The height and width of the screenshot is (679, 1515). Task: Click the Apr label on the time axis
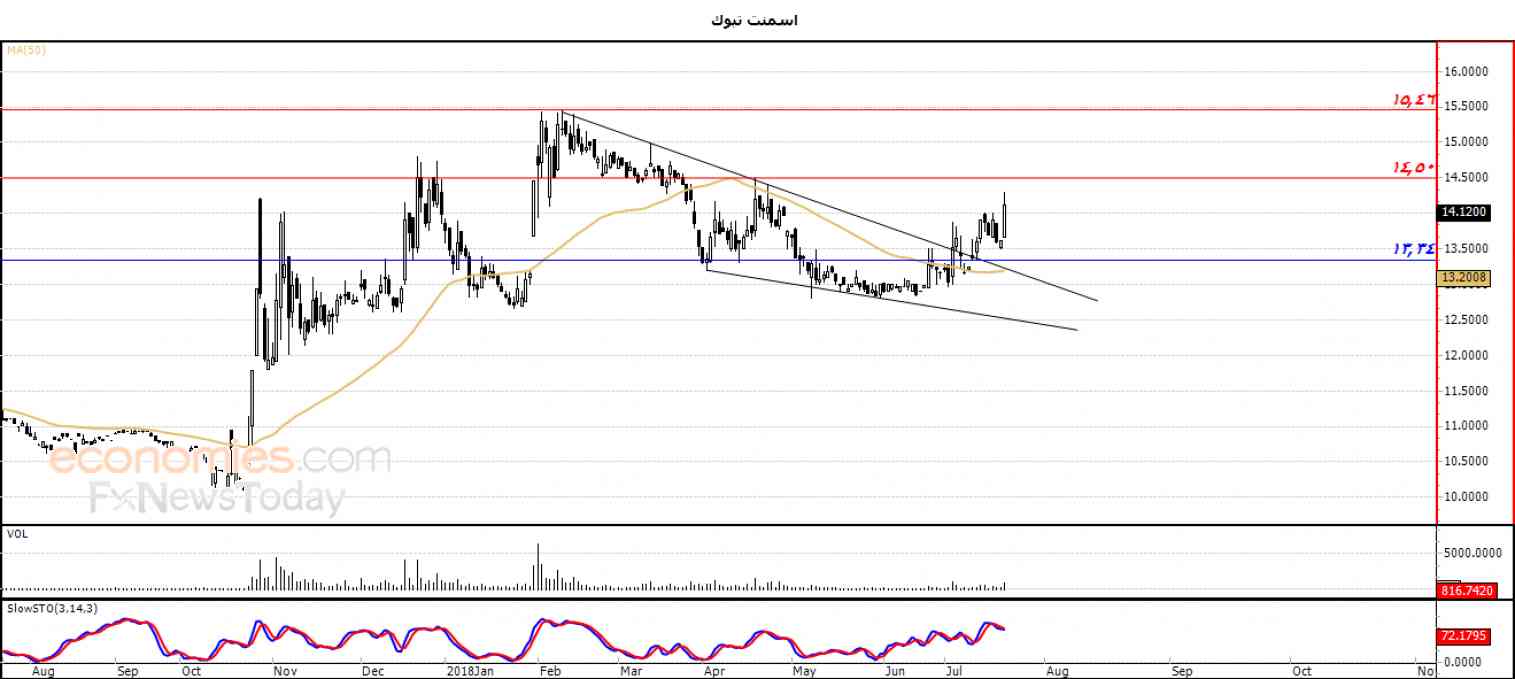pos(715,671)
